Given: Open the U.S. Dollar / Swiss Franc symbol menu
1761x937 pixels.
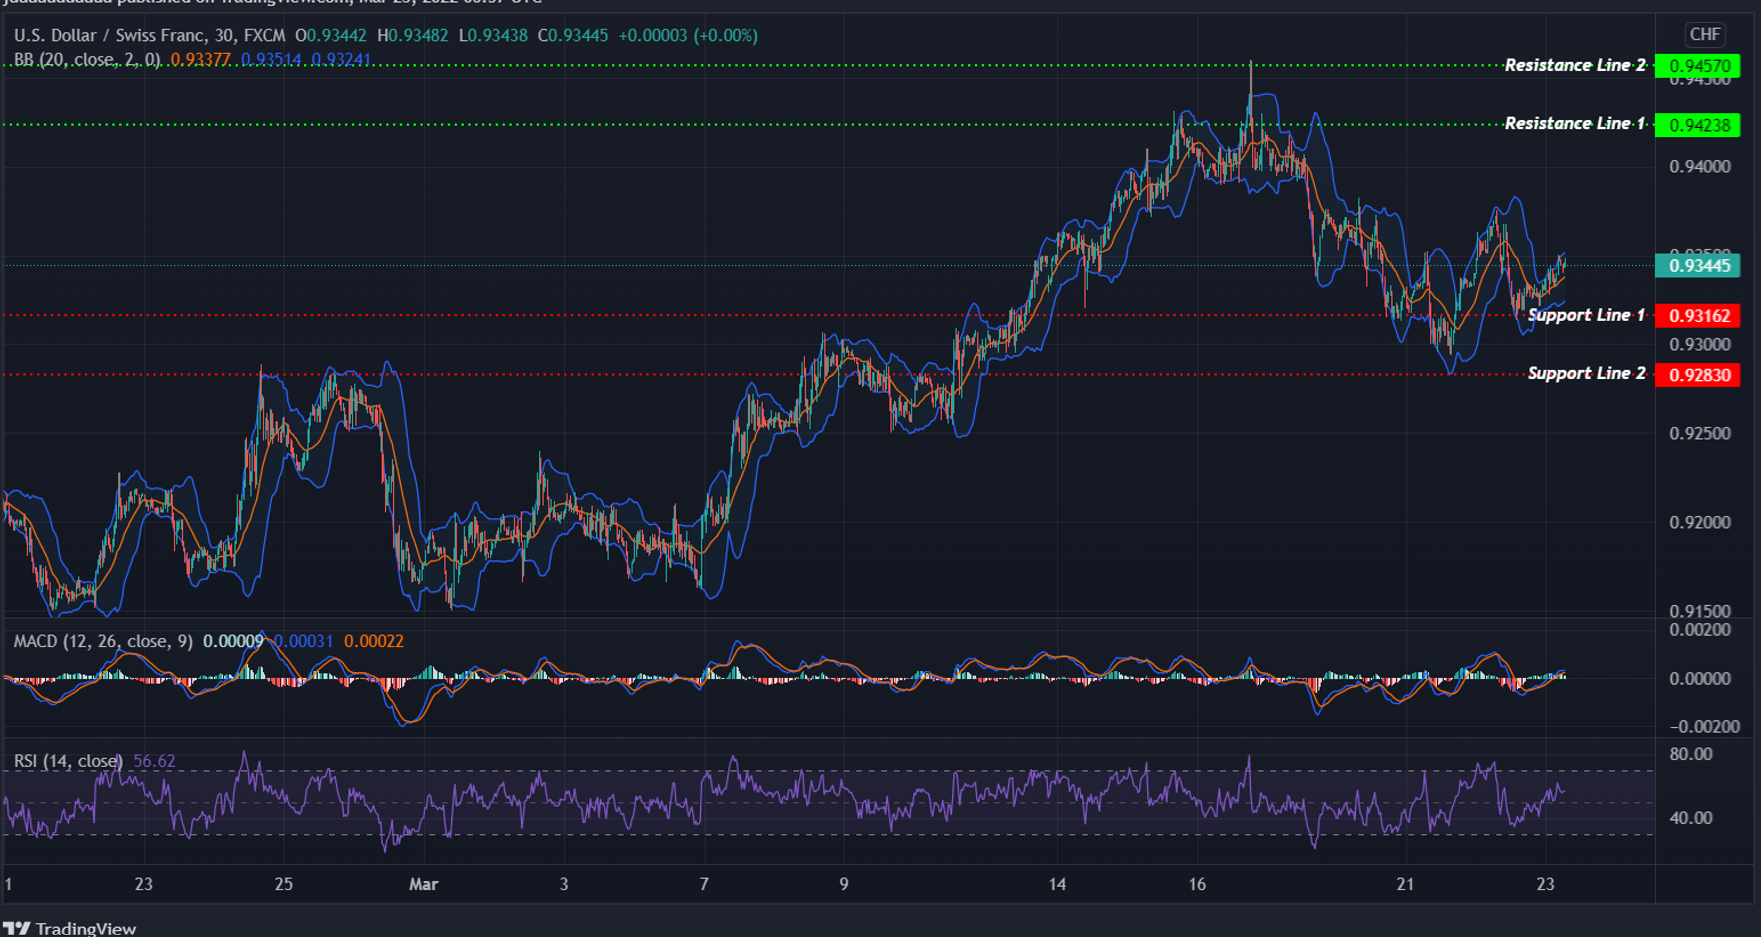Looking at the screenshot, I should pyautogui.click(x=110, y=34).
